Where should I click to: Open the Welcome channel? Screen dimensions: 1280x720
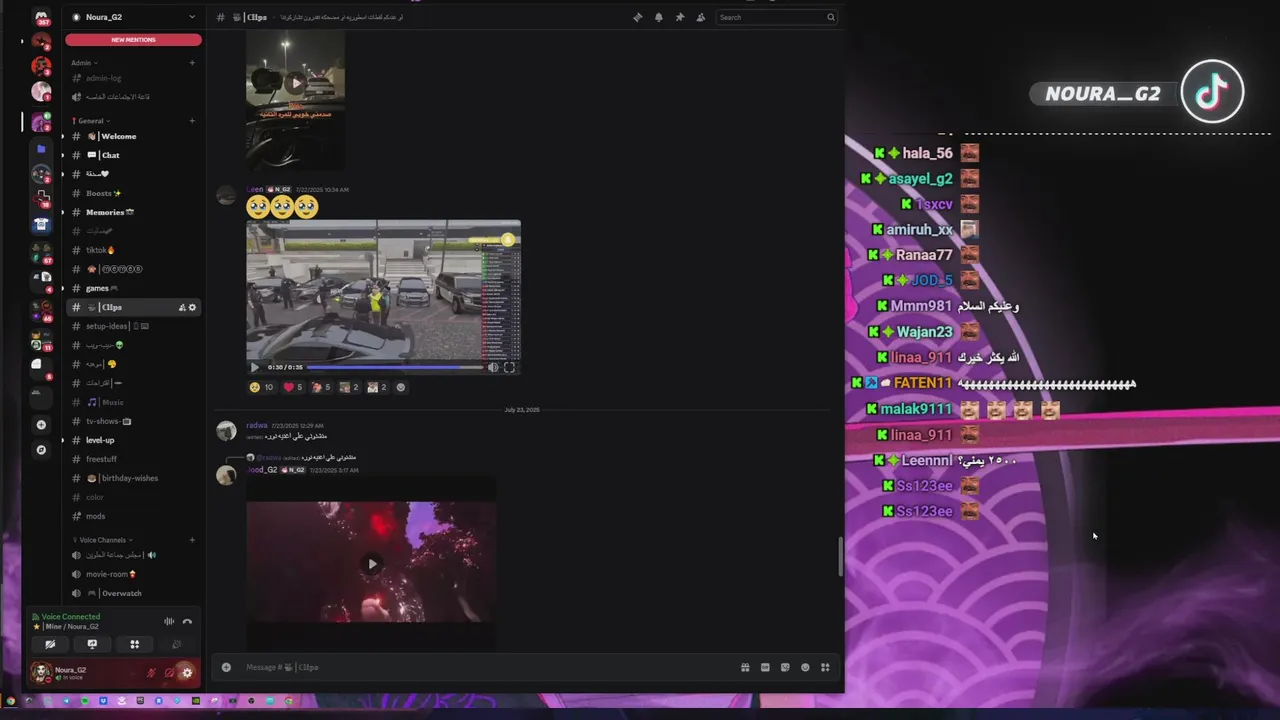(133, 136)
